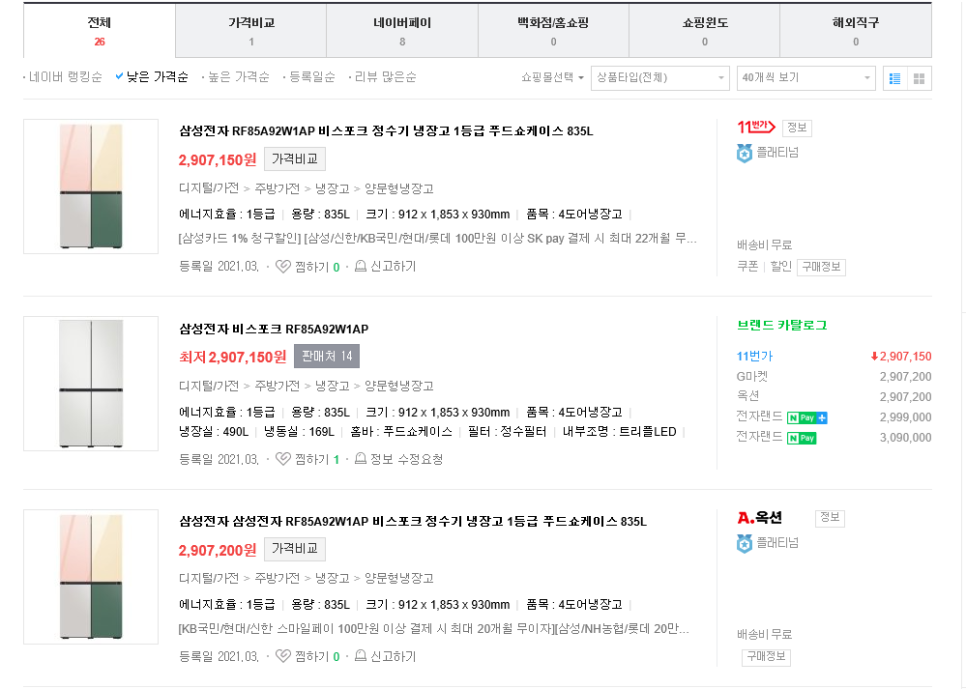
Task: Click 전자랜드 seller with 3,090,000 price
Action: point(760,438)
